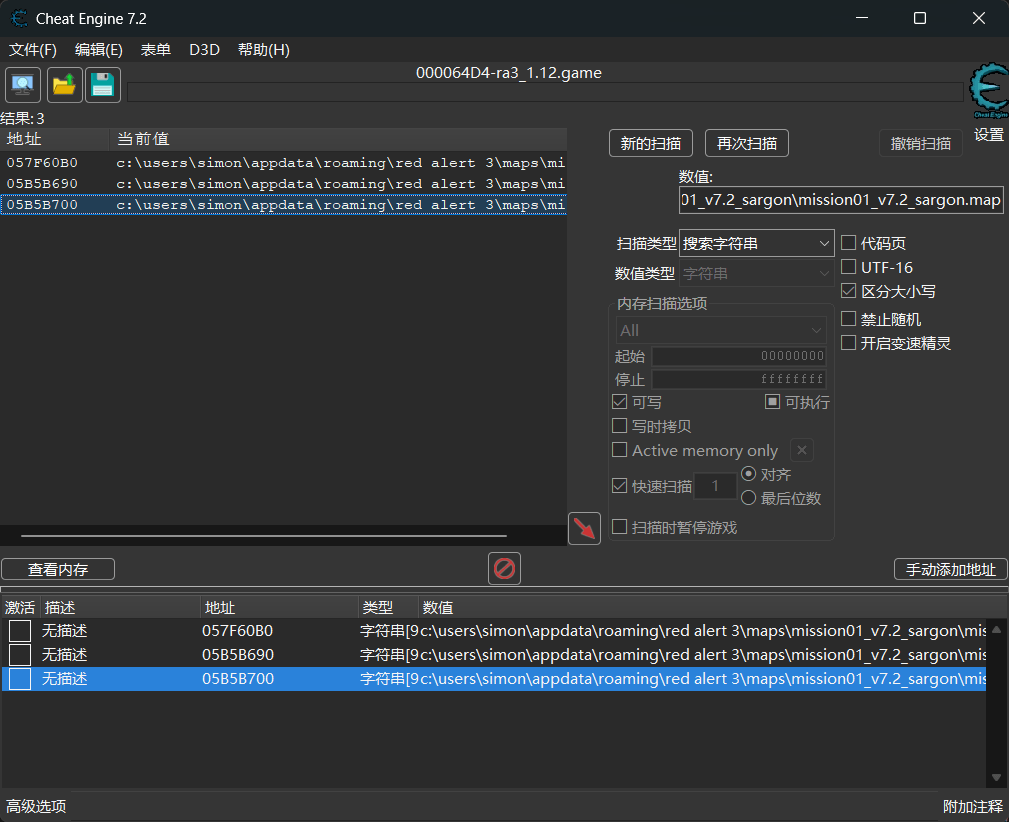
Task: Click the 数值 column header in address list
Action: [x=712, y=607]
